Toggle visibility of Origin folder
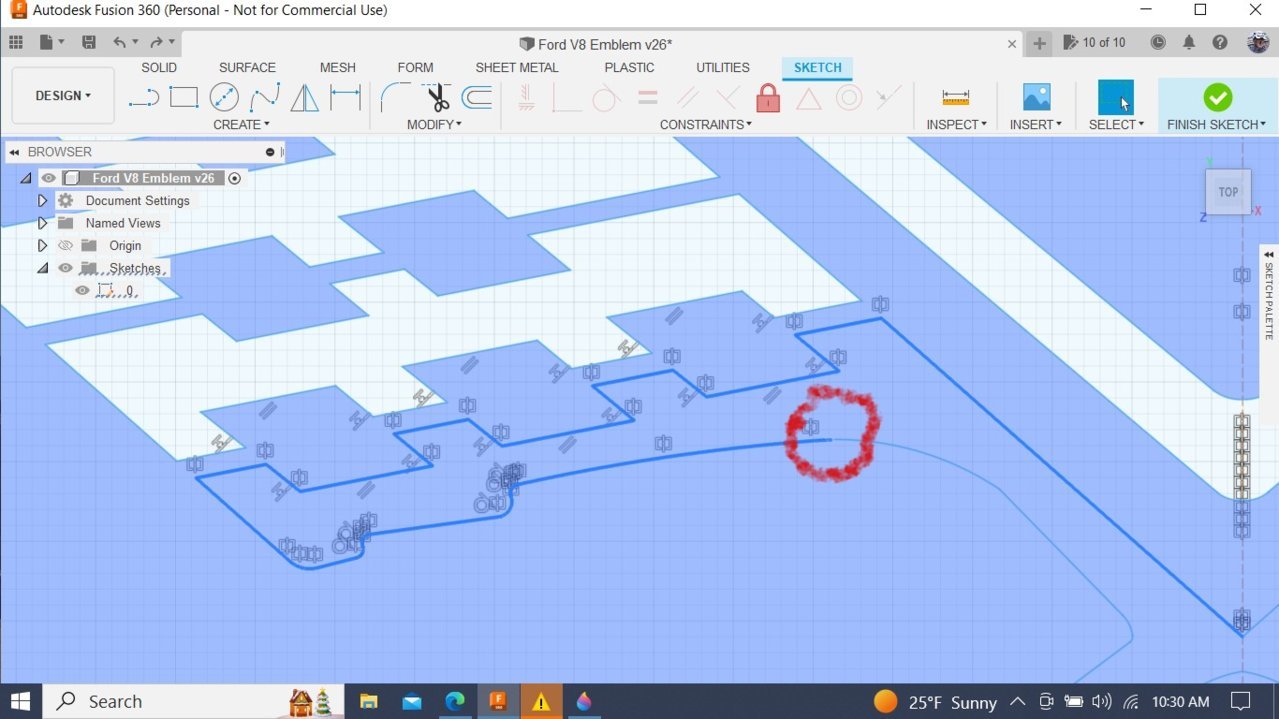This screenshot has width=1279, height=719. (x=66, y=246)
